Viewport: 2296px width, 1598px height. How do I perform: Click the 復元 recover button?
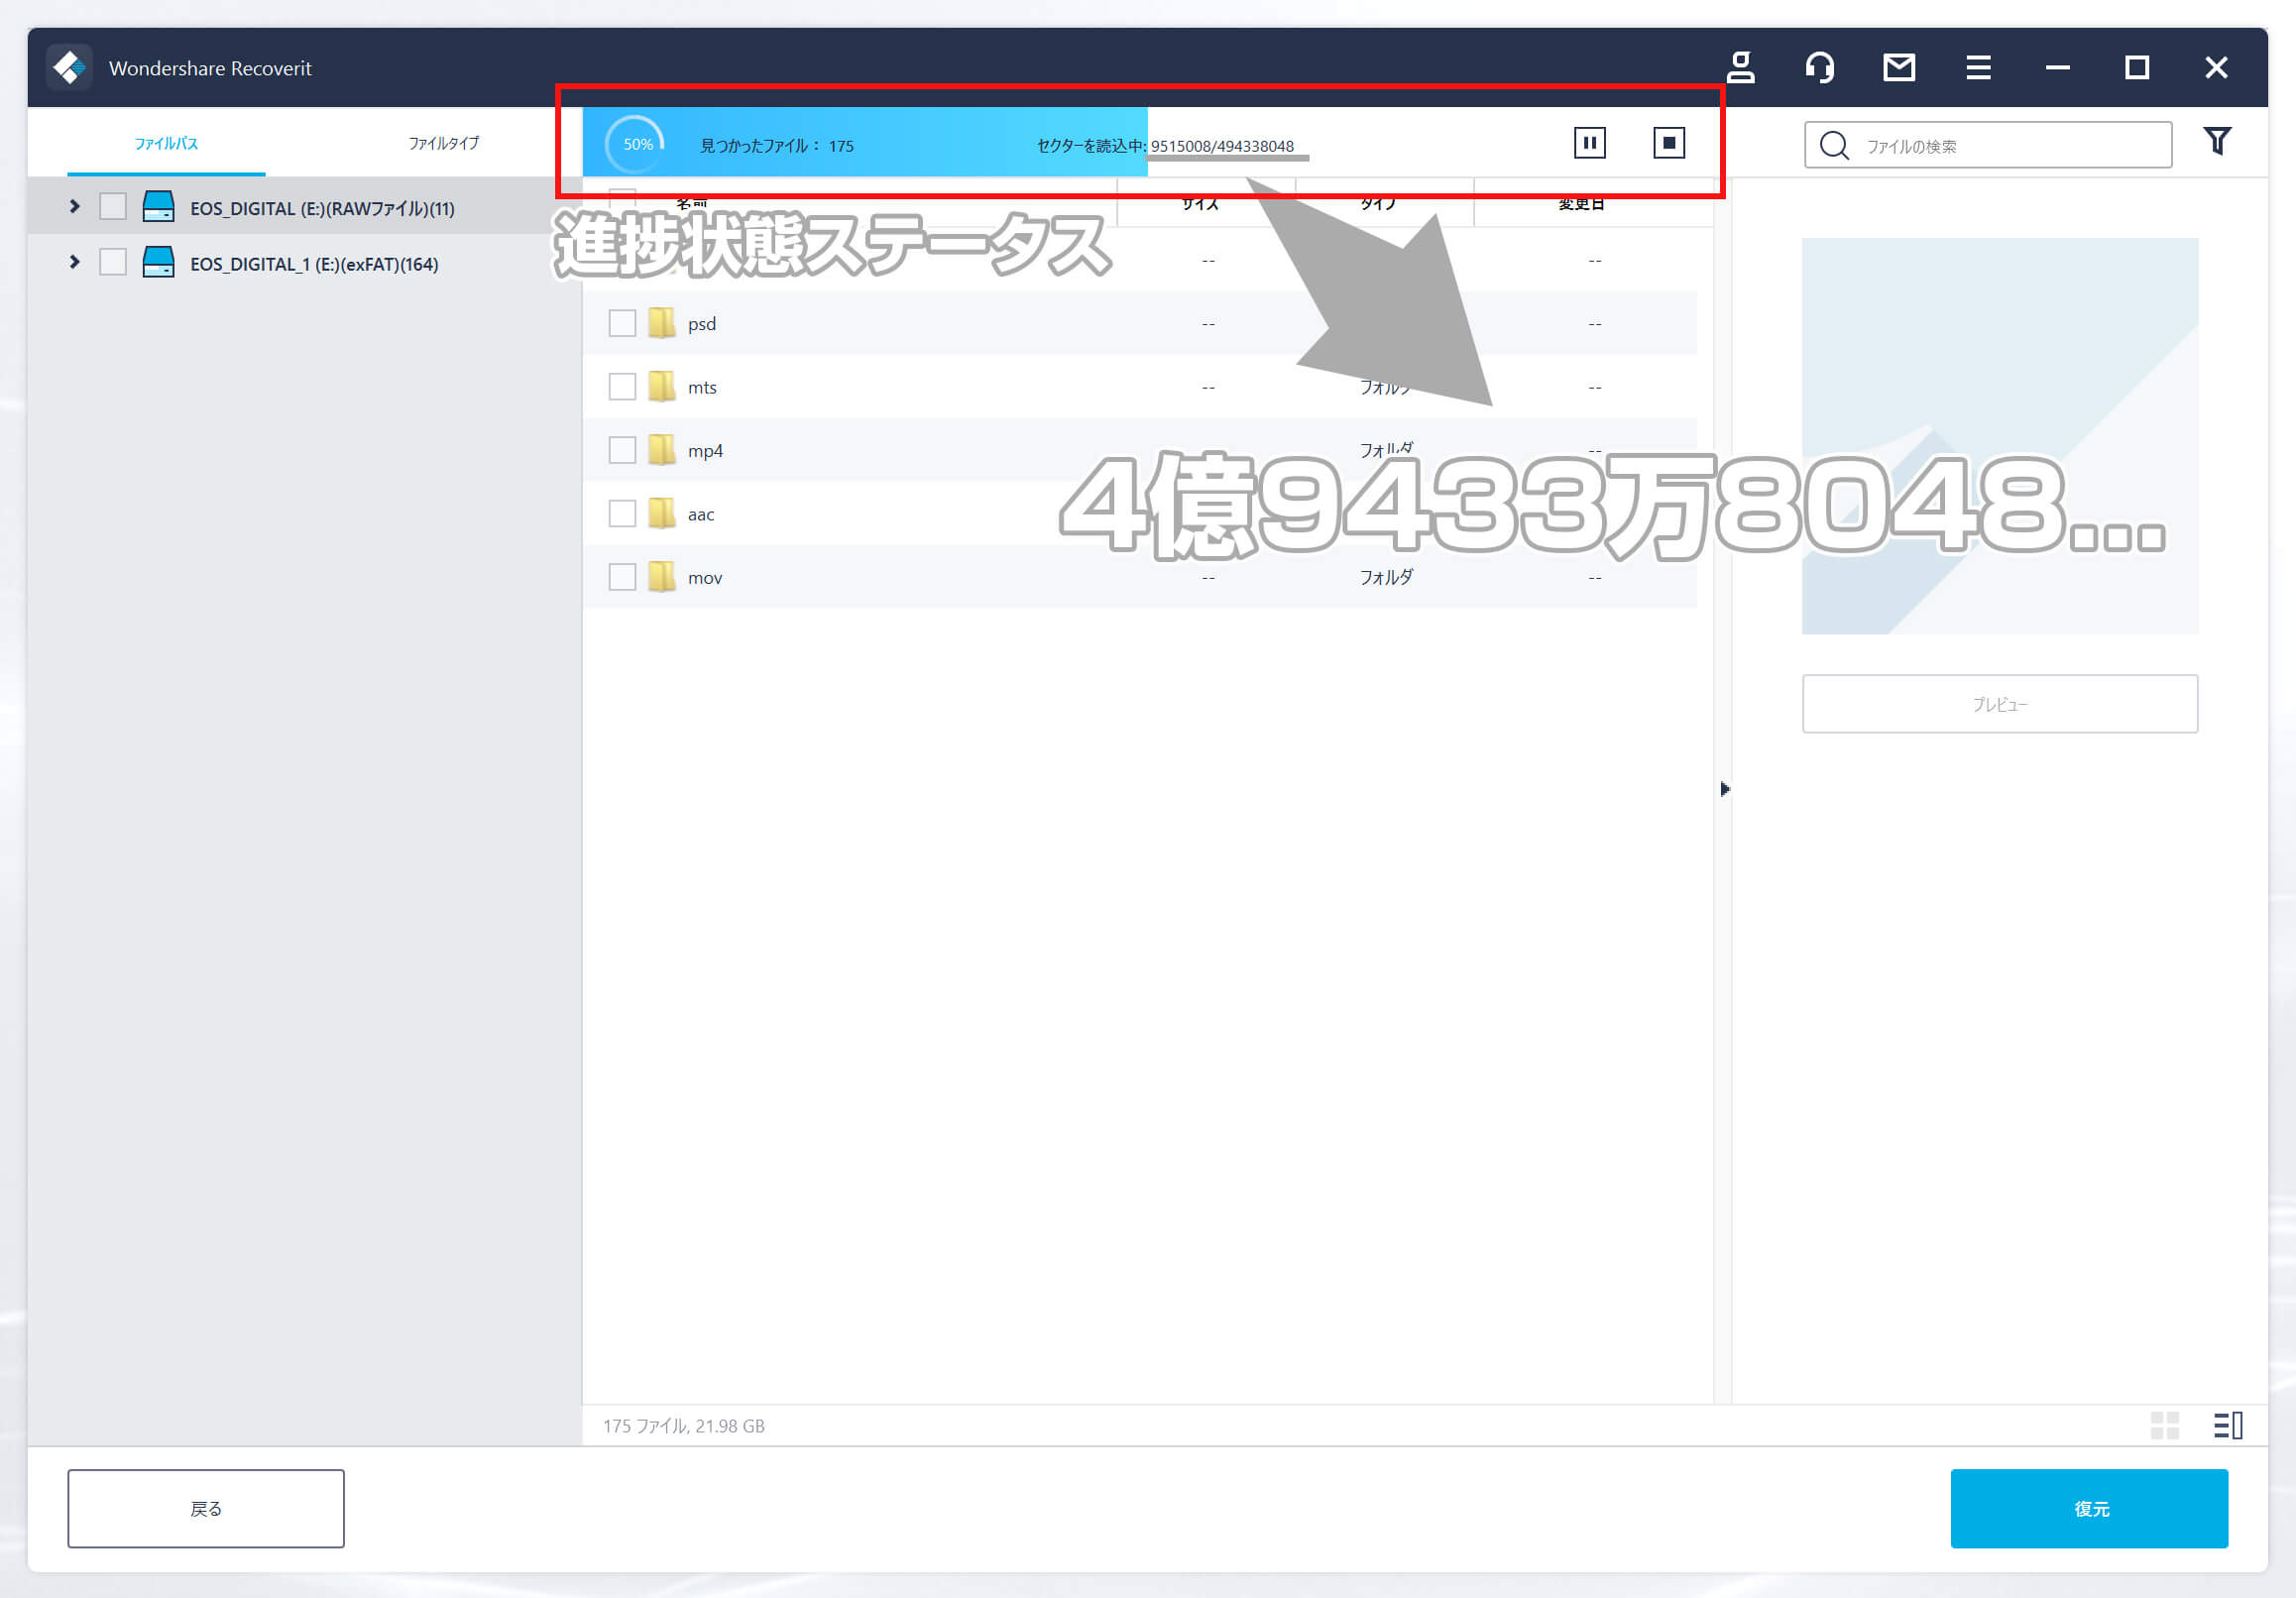coord(2089,1508)
